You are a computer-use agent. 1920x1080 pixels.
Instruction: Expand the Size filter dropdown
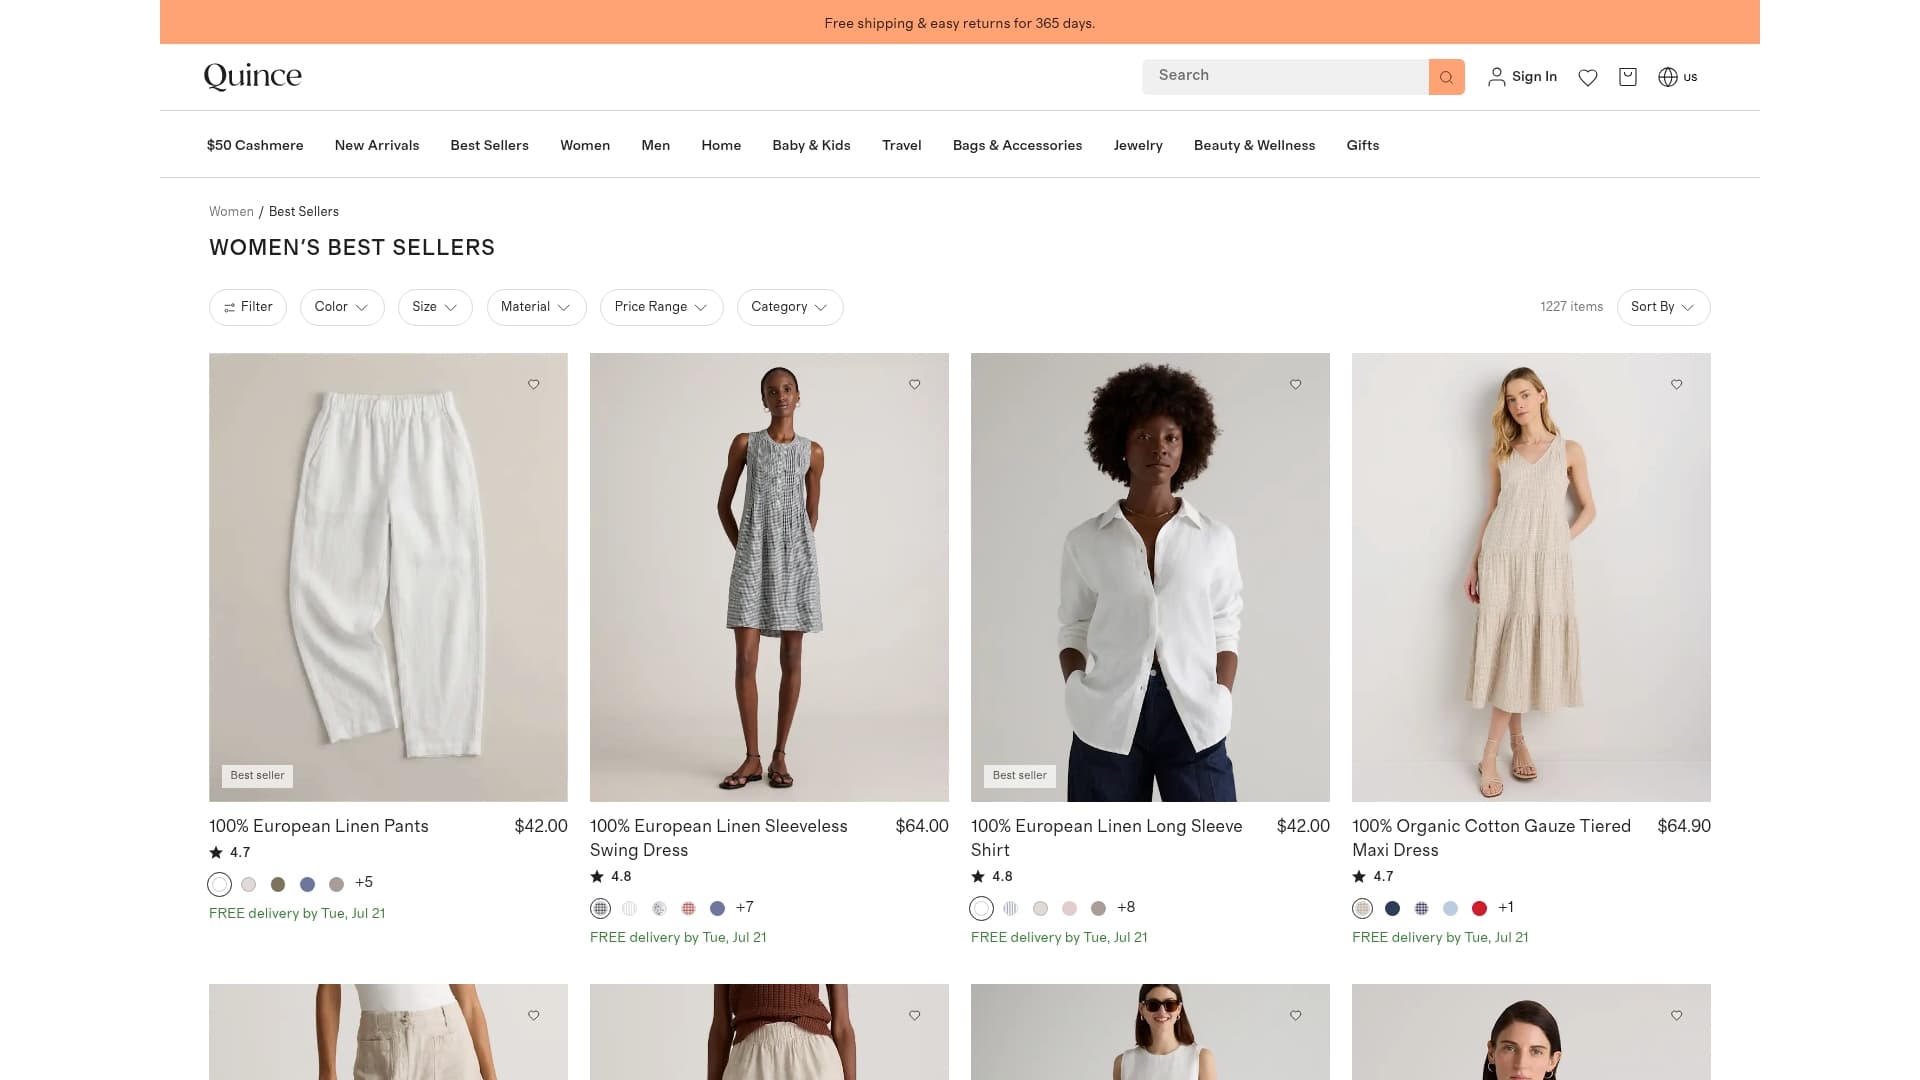point(435,307)
